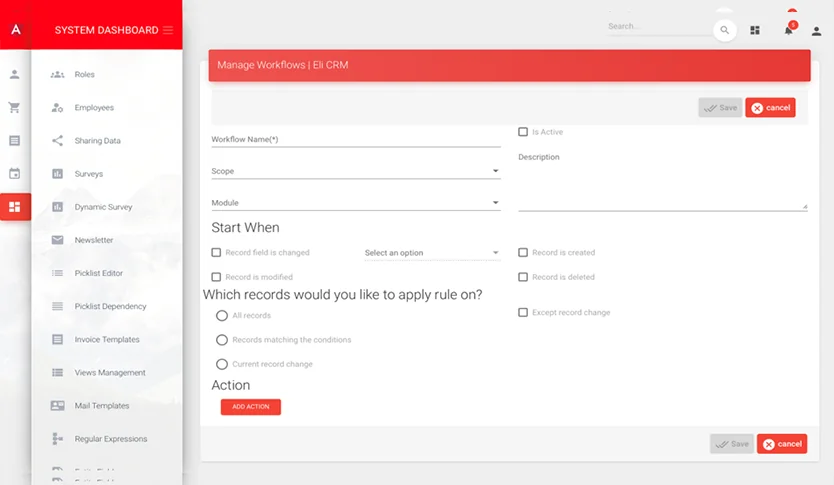Viewport: 834px width, 485px height.
Task: Click the ADD ACTION button
Action: [251, 407]
